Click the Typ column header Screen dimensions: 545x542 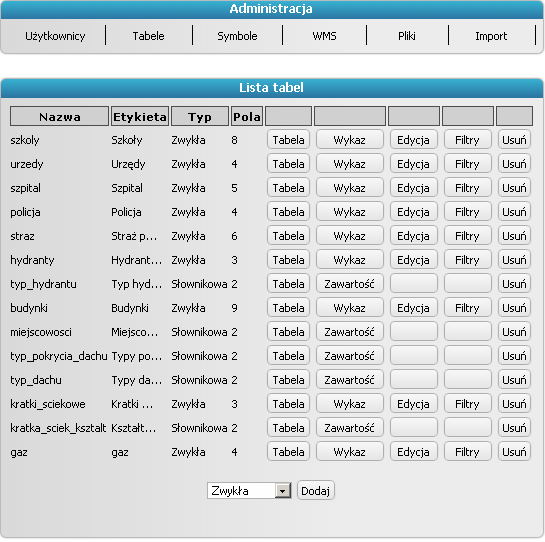200,116
